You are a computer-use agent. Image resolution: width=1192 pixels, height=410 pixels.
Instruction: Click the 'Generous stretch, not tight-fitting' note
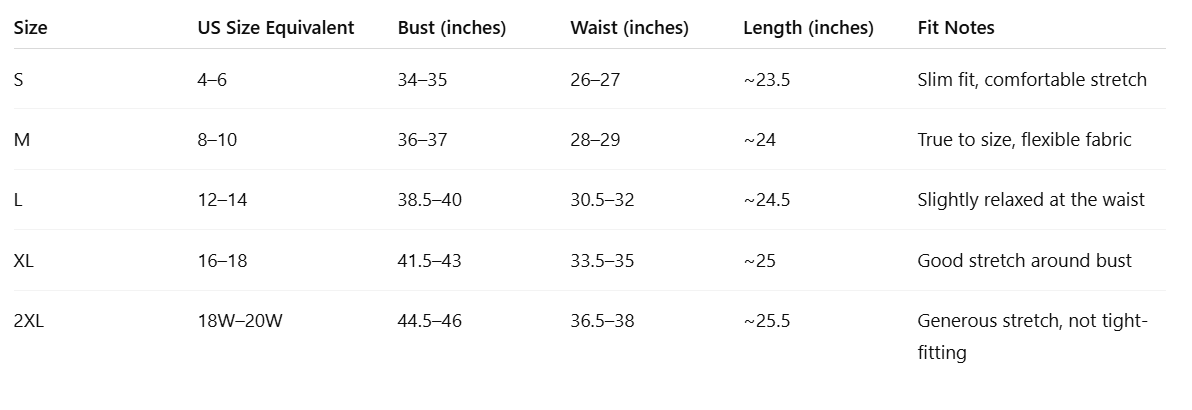pos(1031,336)
